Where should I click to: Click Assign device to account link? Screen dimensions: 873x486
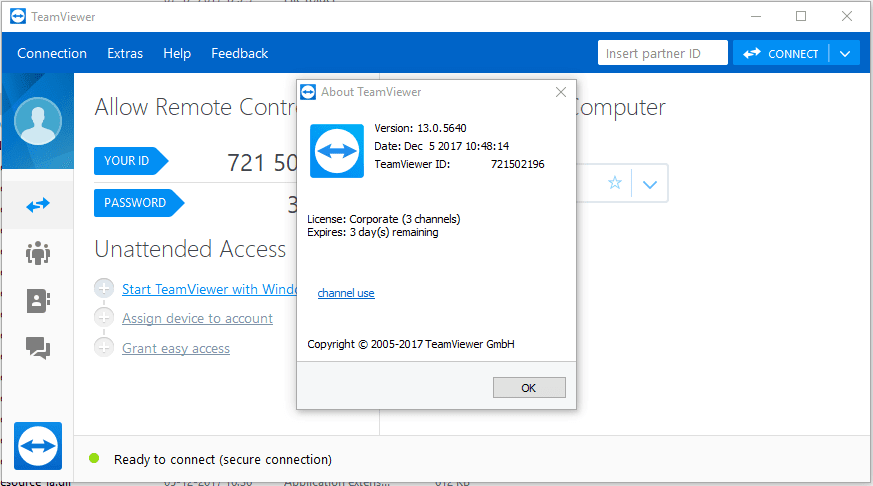coord(197,318)
